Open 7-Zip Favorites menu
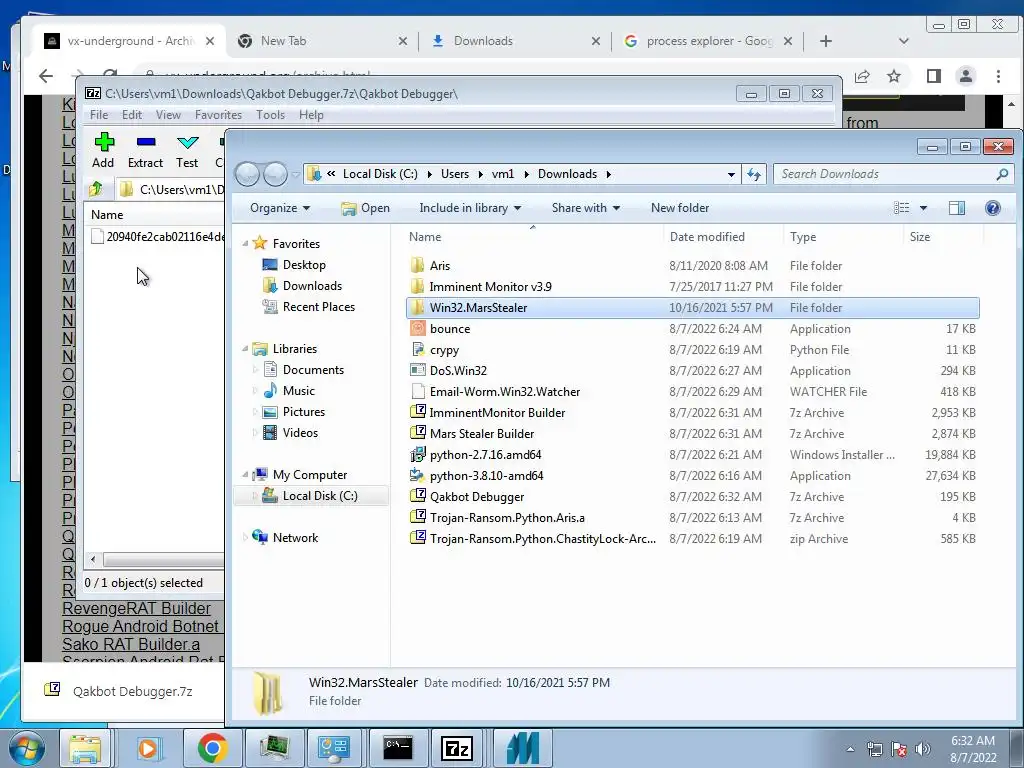 tap(218, 115)
